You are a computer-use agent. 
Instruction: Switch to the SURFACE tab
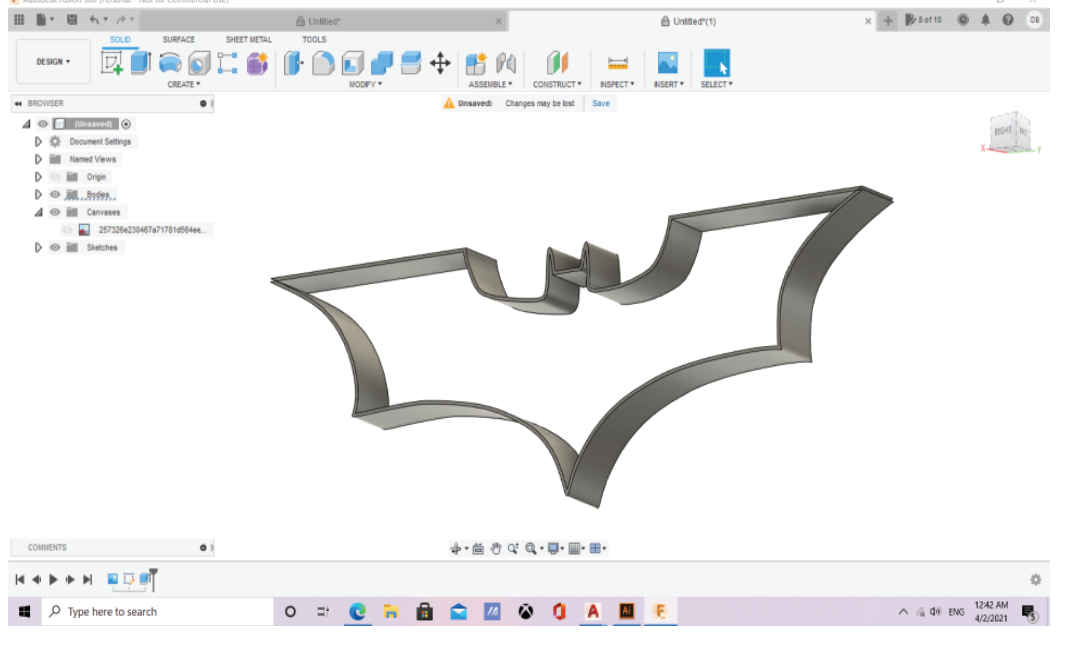[x=179, y=40]
